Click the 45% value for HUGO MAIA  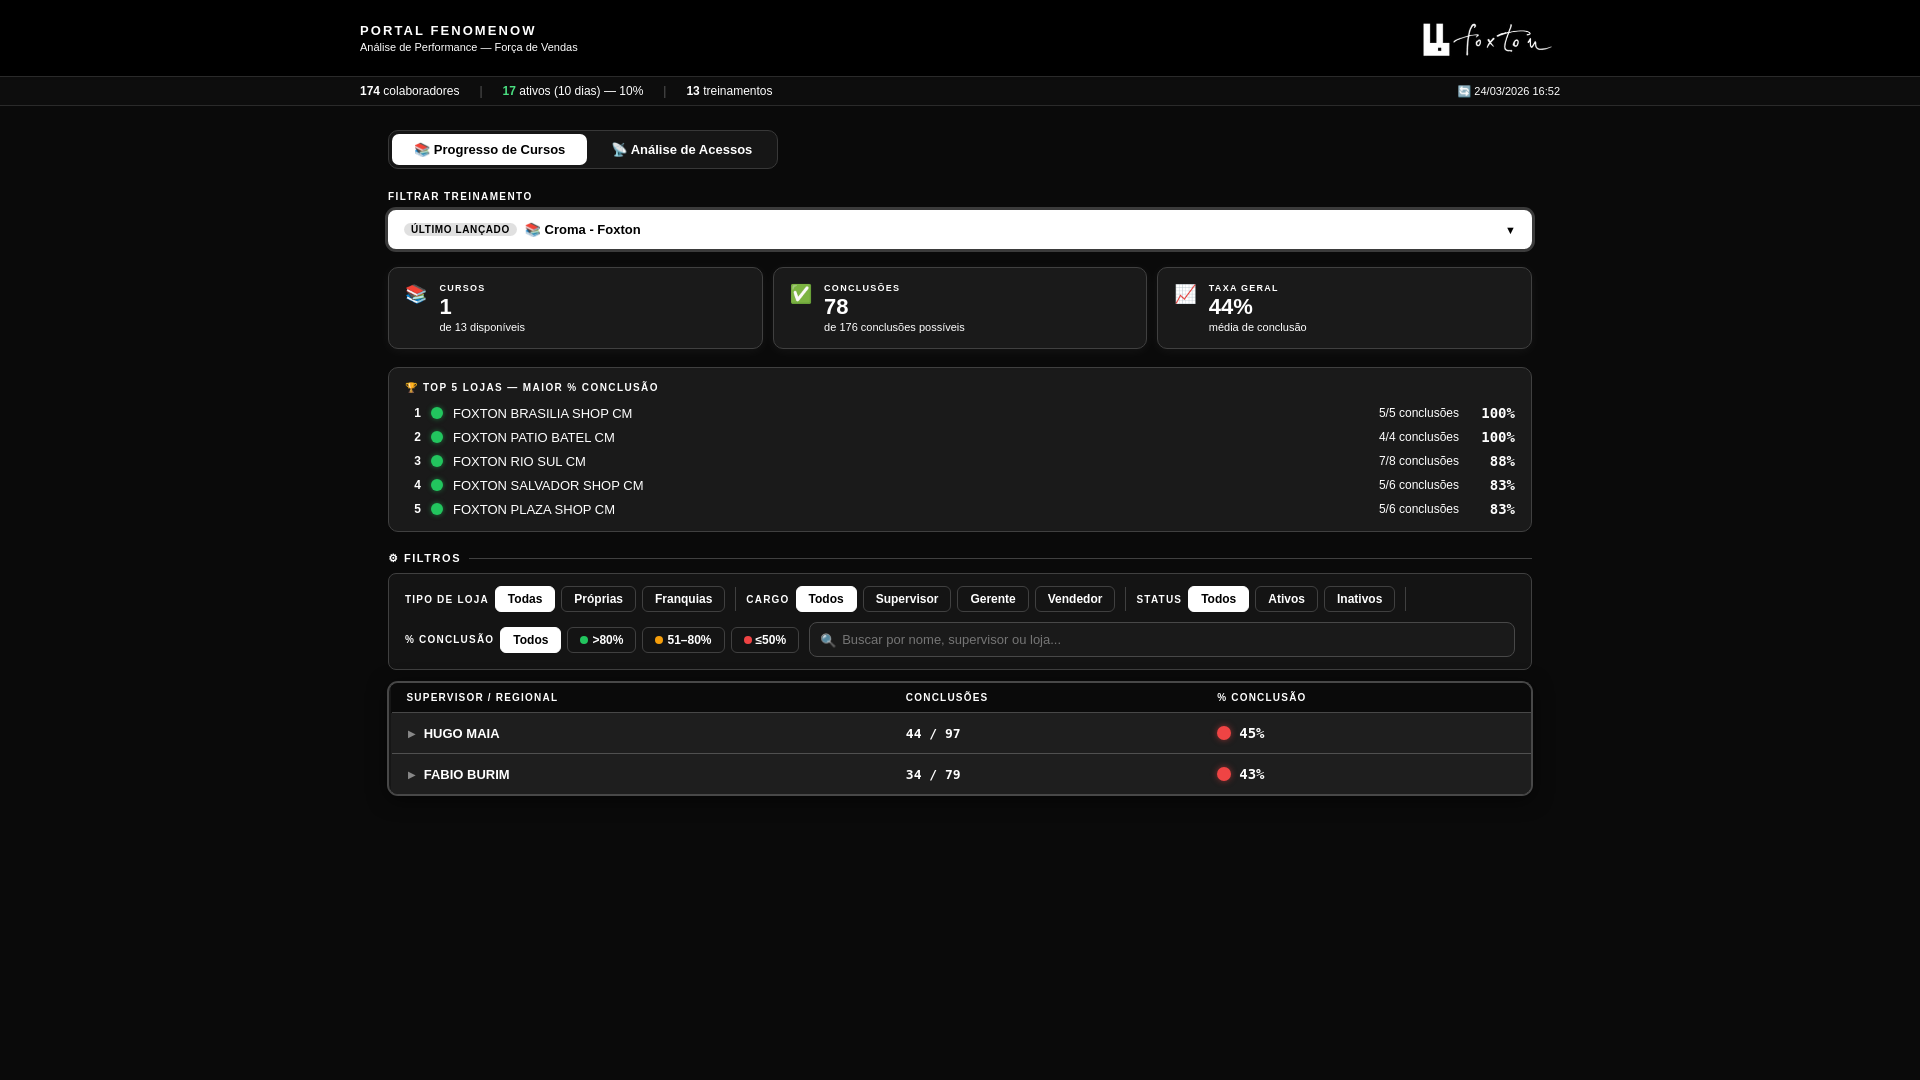pyautogui.click(x=1252, y=733)
